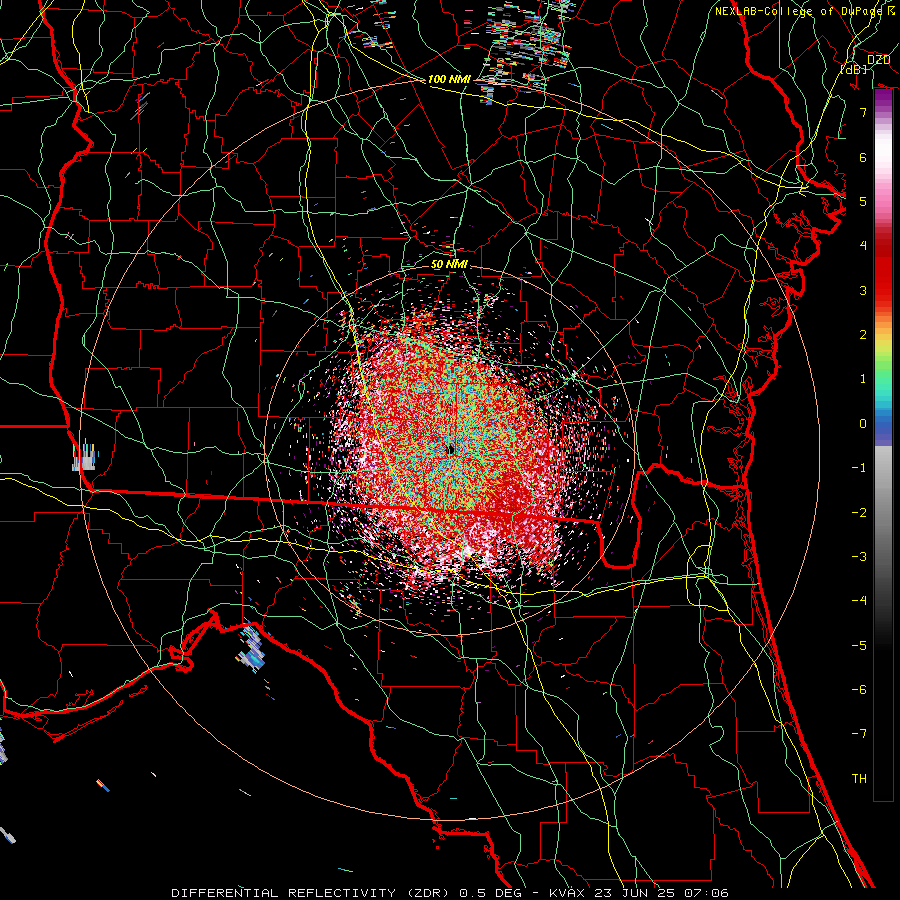
Task: Click the positive "1" scale label
Action: click(863, 379)
